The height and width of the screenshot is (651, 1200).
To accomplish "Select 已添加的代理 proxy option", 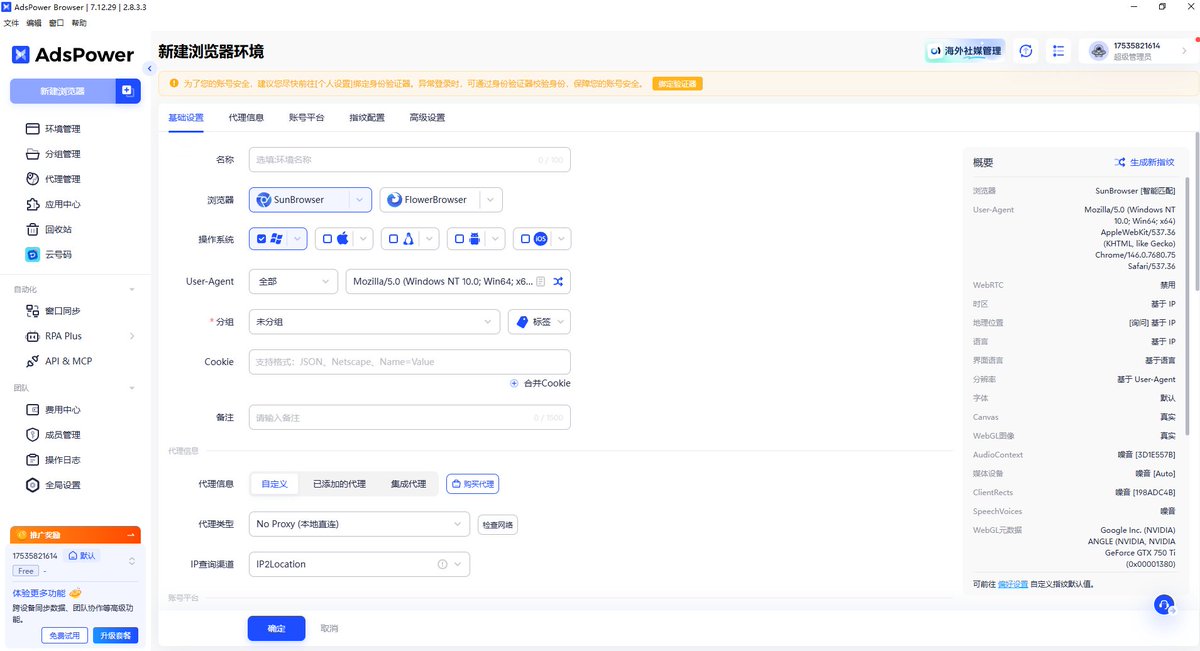I will coord(339,484).
